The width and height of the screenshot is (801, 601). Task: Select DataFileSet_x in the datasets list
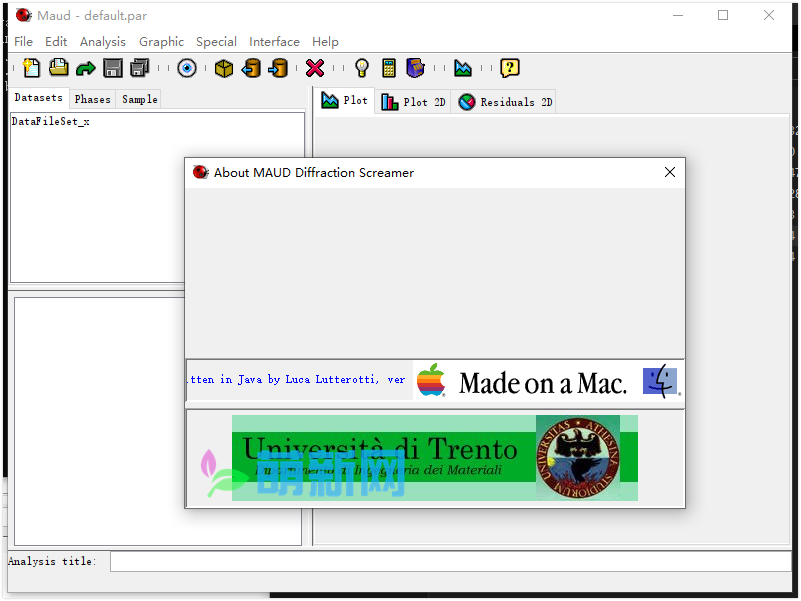(51, 122)
